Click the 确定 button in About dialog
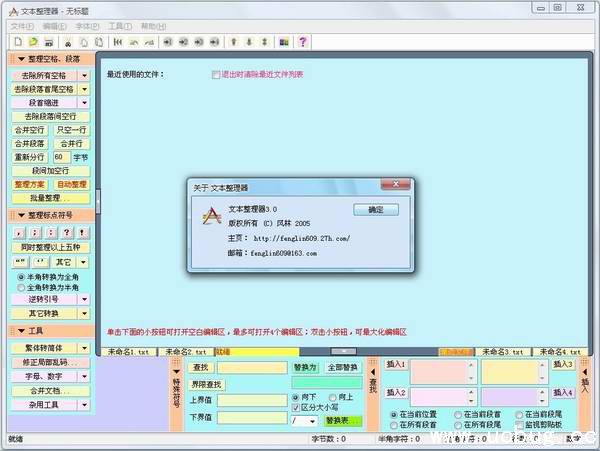The height and width of the screenshot is (451, 600). (x=376, y=210)
